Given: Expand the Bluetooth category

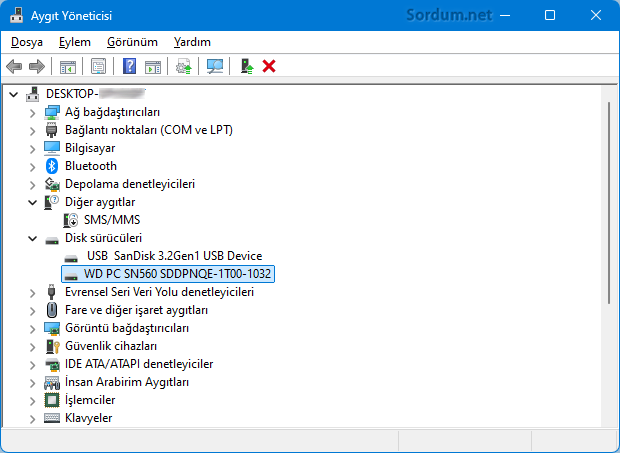Looking at the screenshot, I should [32, 166].
